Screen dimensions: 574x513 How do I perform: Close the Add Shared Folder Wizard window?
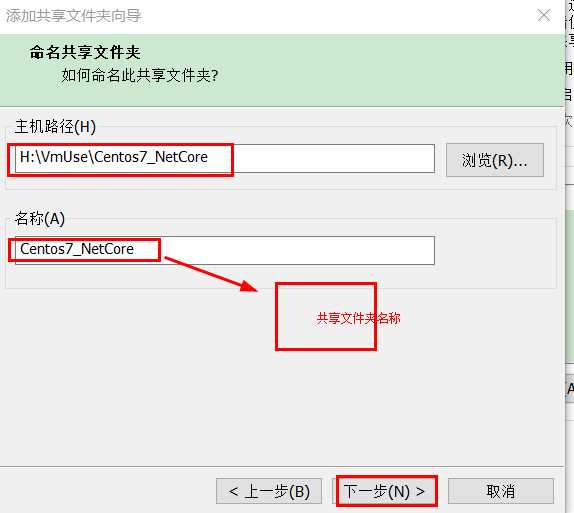coord(544,15)
